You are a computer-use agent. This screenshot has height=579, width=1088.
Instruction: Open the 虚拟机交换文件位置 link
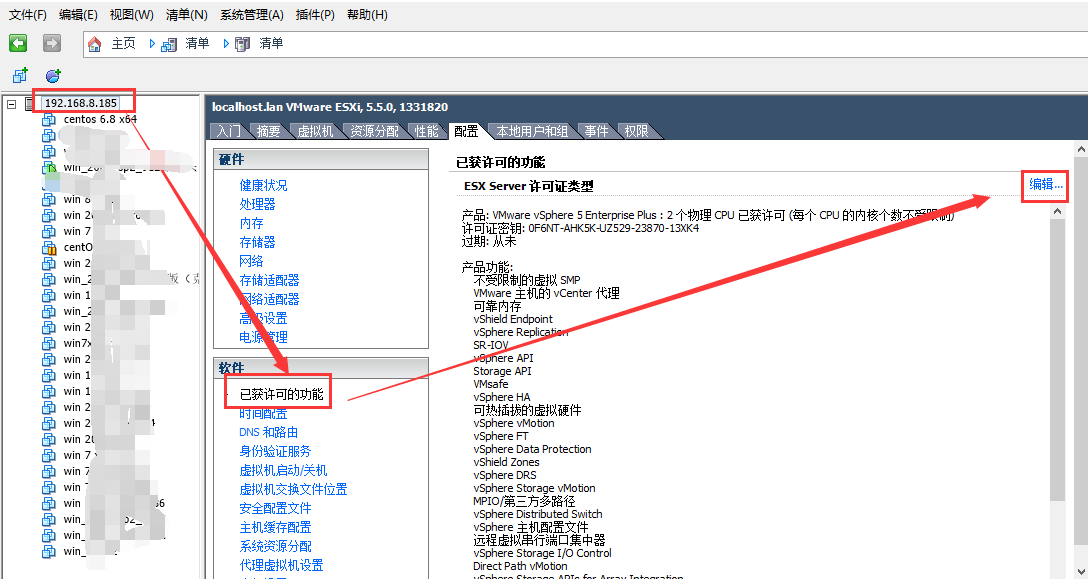(294, 489)
